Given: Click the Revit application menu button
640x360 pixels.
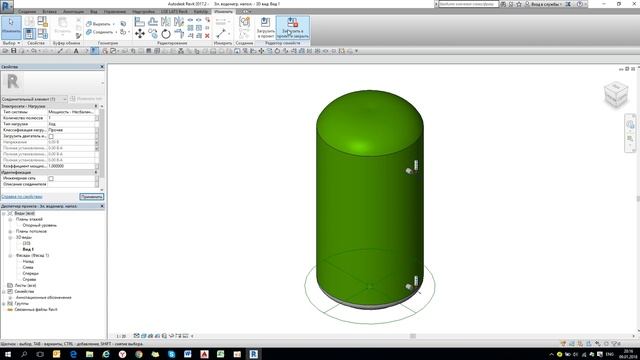Looking at the screenshot, I should 7,6.
